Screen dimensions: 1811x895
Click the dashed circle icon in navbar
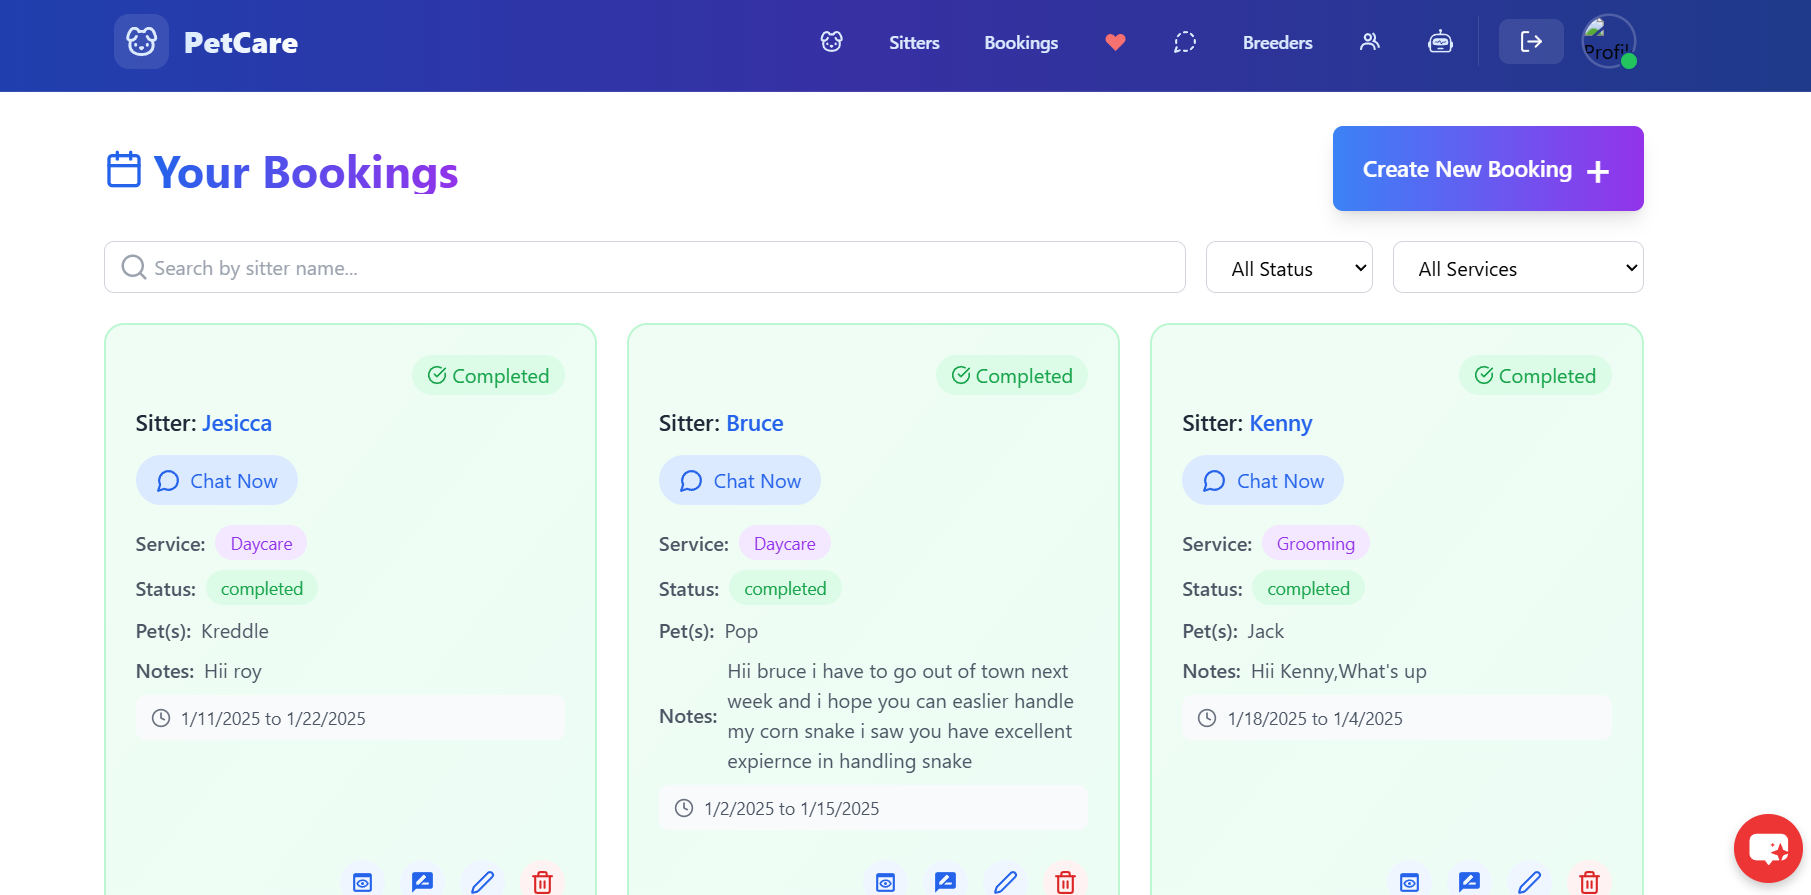tap(1185, 42)
